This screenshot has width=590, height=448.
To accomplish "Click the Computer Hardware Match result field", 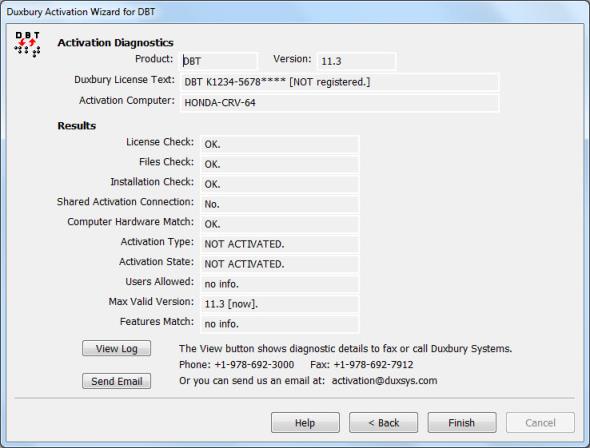I will pyautogui.click(x=280, y=224).
